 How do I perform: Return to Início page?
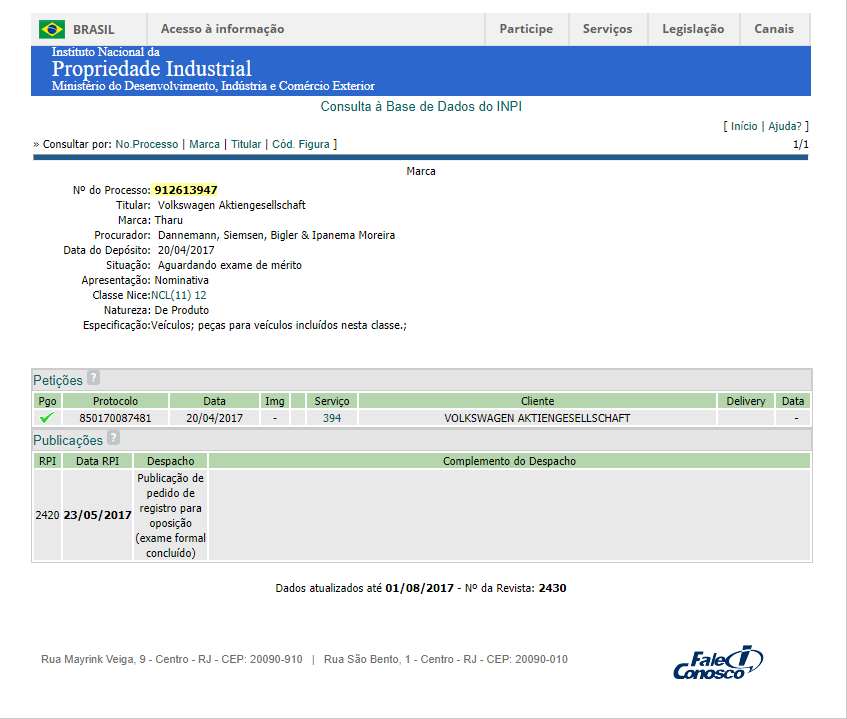click(x=744, y=126)
